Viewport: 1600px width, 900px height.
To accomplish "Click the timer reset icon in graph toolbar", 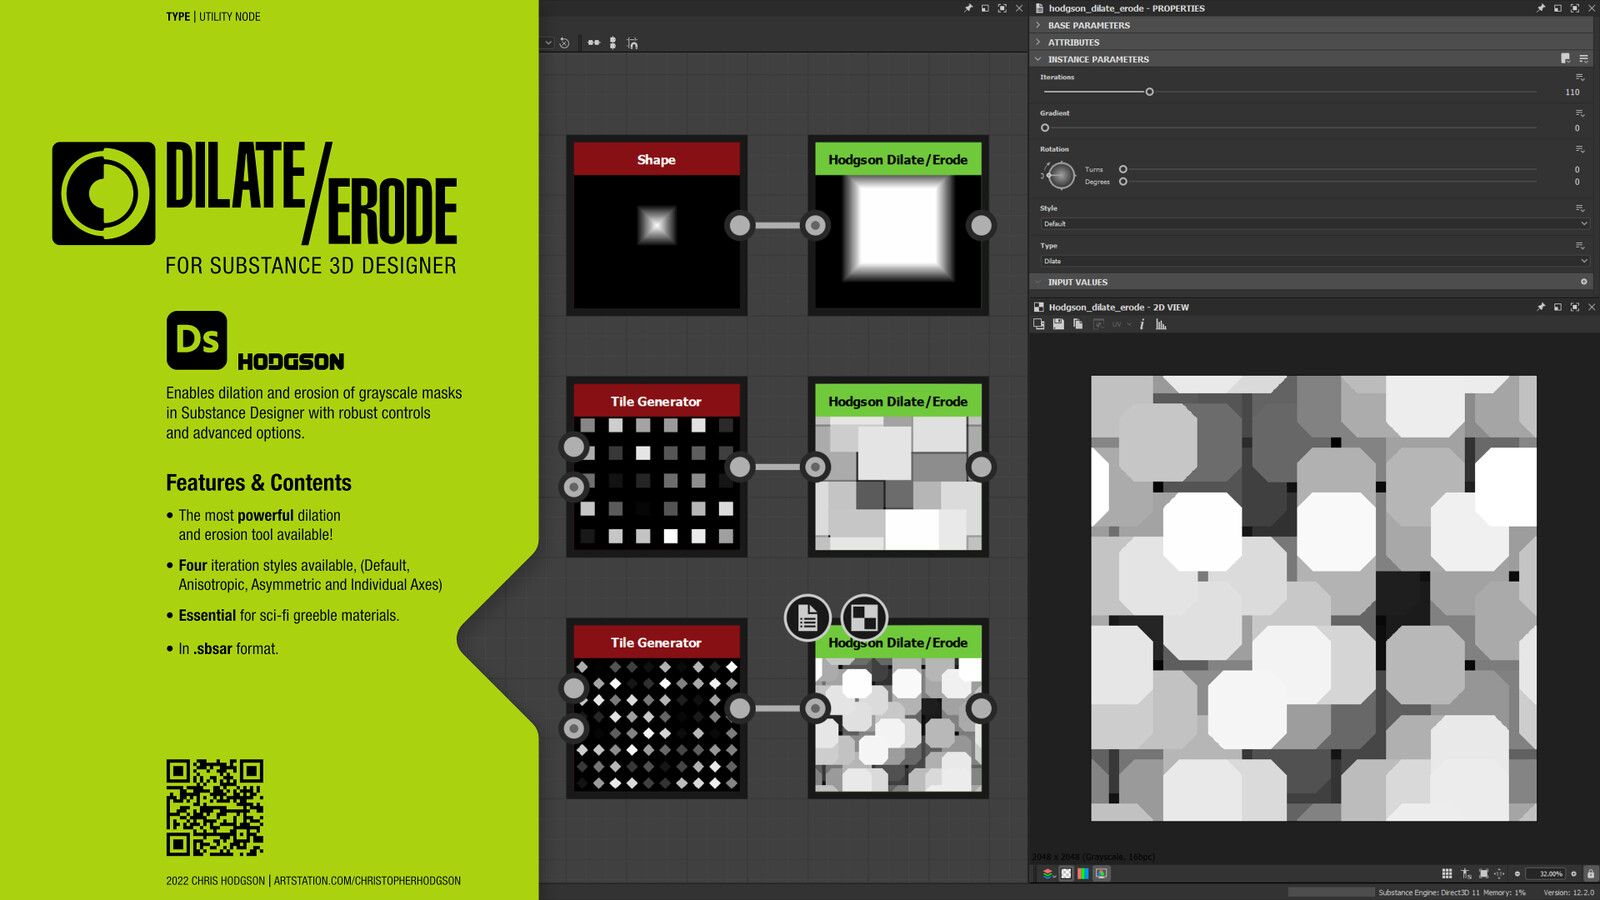I will (x=565, y=43).
